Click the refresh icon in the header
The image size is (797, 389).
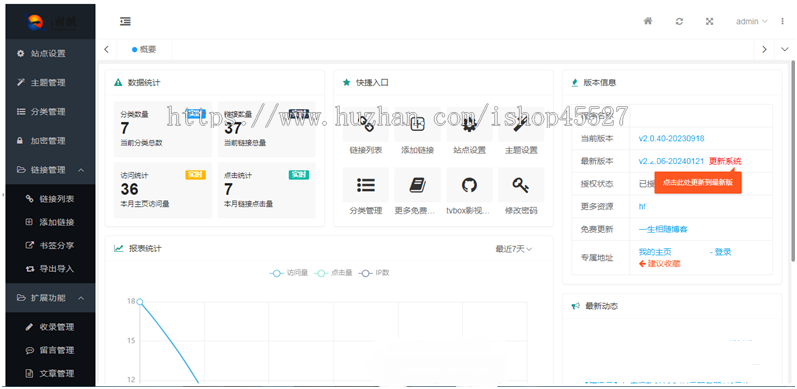[679, 21]
